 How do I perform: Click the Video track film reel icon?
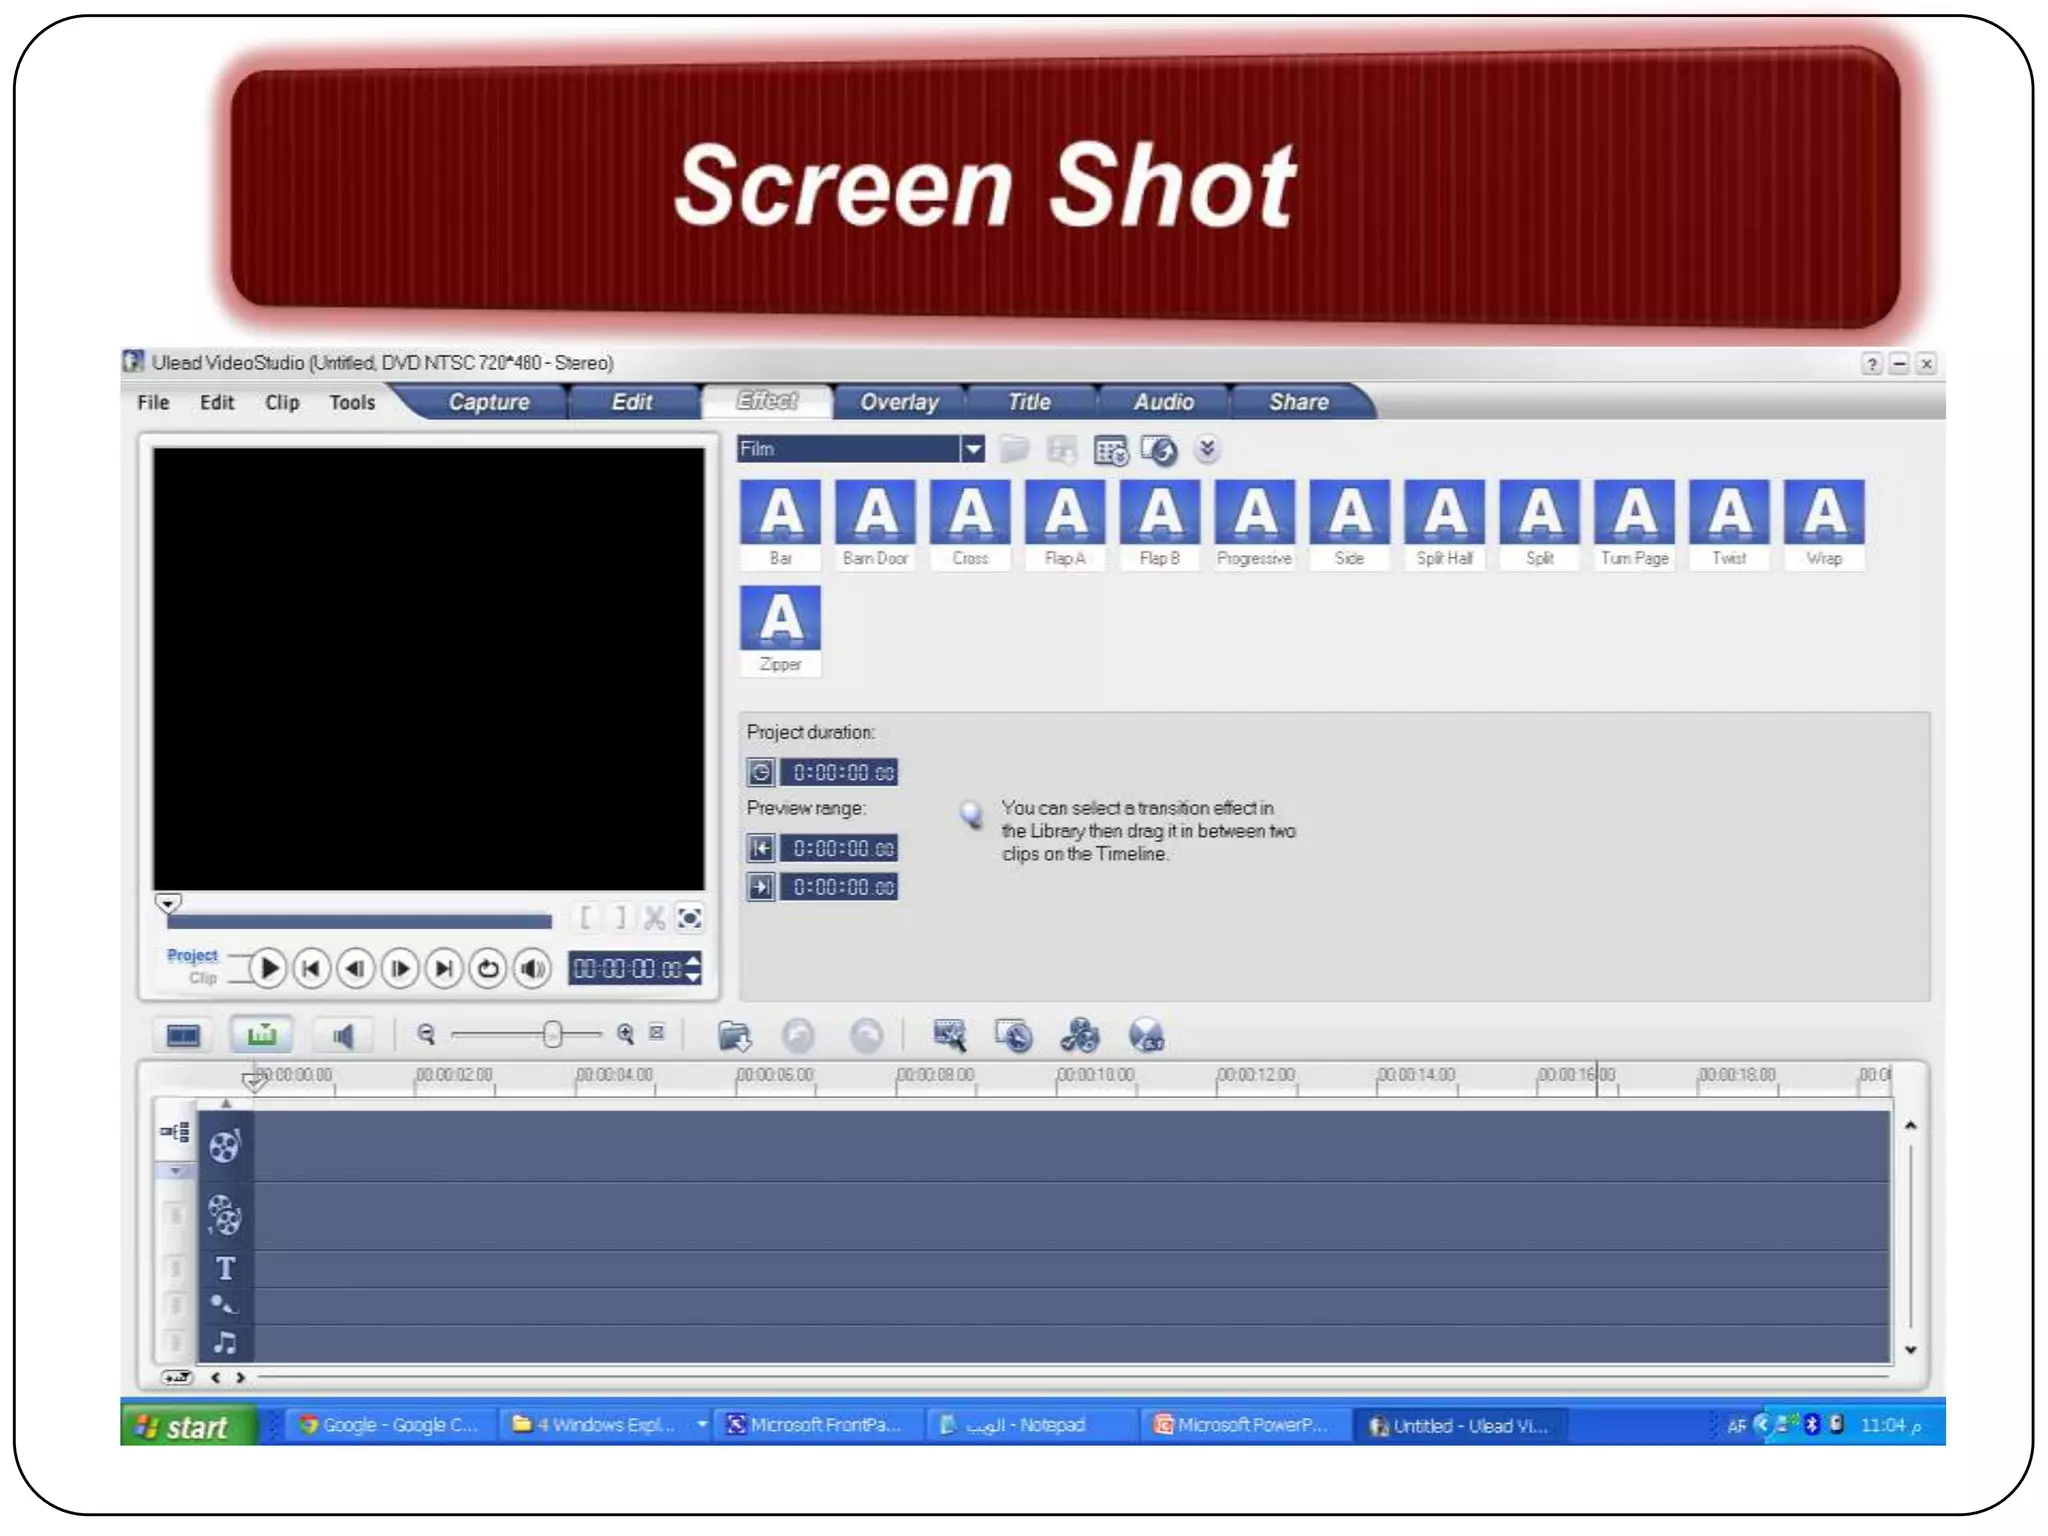click(224, 1146)
